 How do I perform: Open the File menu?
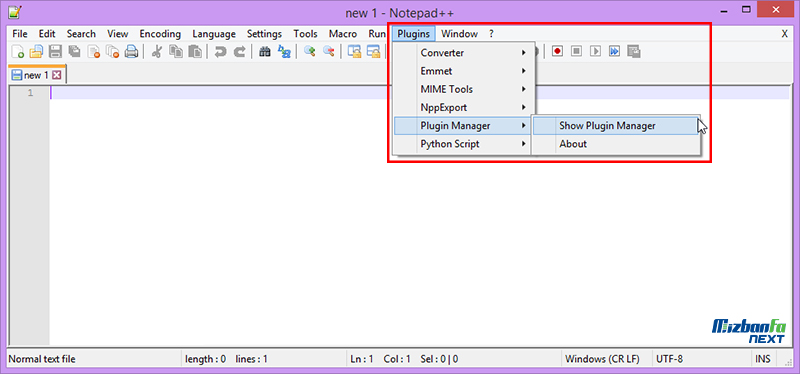[x=20, y=34]
